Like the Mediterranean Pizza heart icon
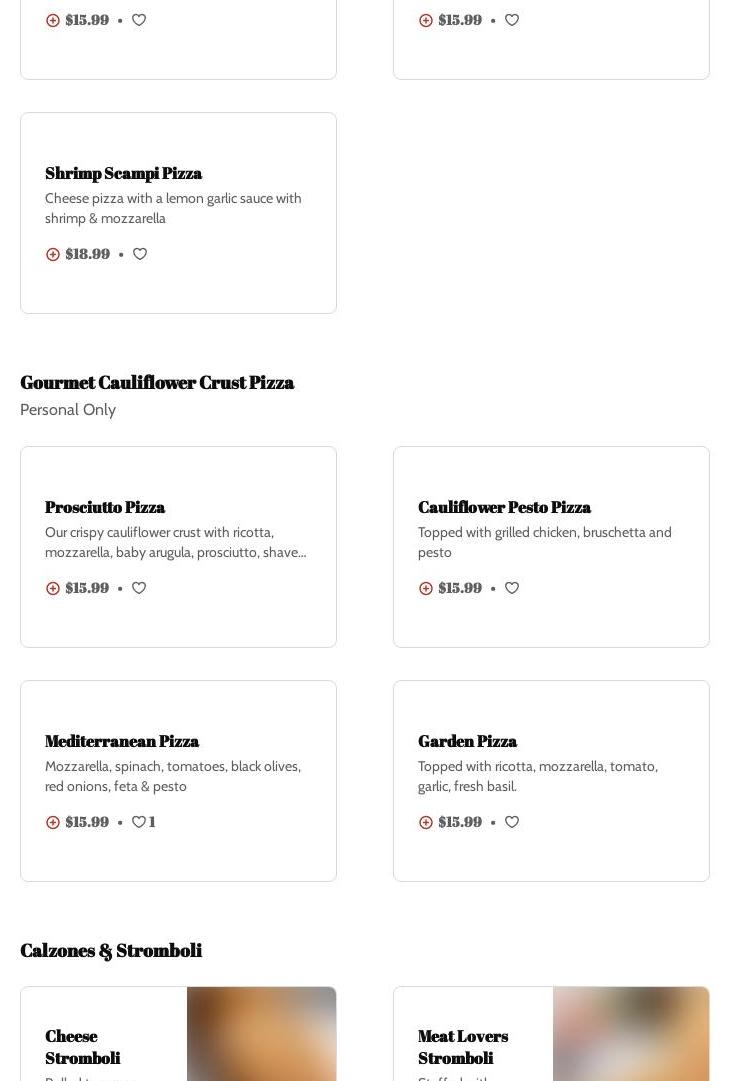Image resolution: width=750 pixels, height=1081 pixels. 139,822
